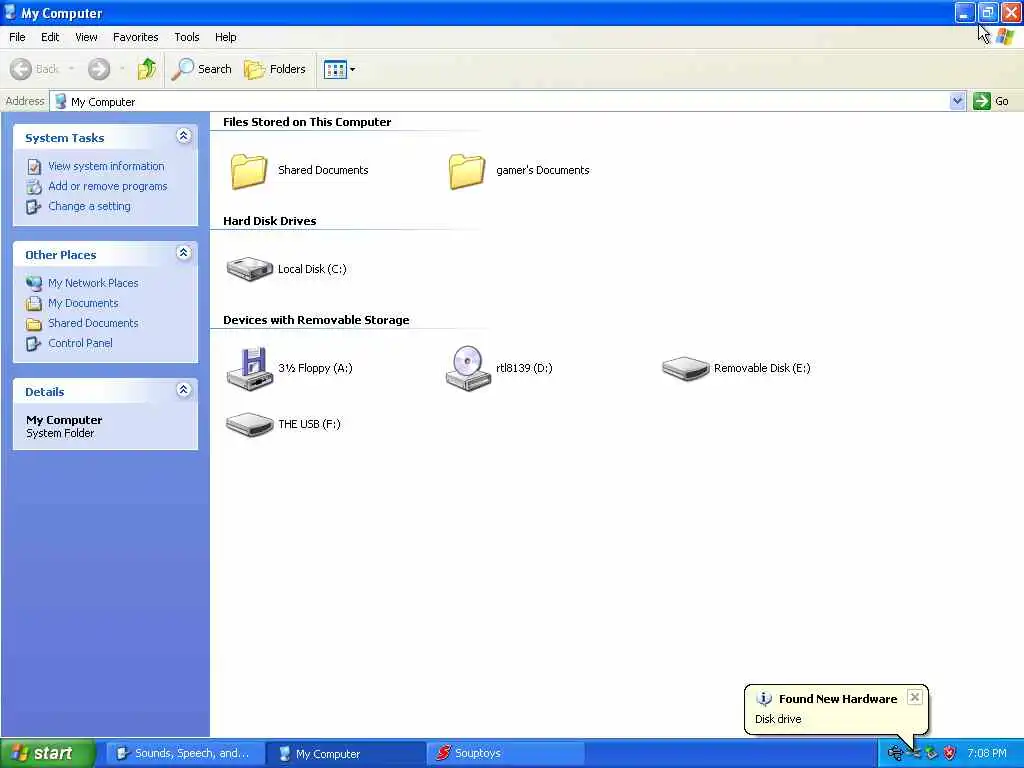Screen dimensions: 1024x768
Task: Open the Views icon dropdown
Action: [x=340, y=69]
